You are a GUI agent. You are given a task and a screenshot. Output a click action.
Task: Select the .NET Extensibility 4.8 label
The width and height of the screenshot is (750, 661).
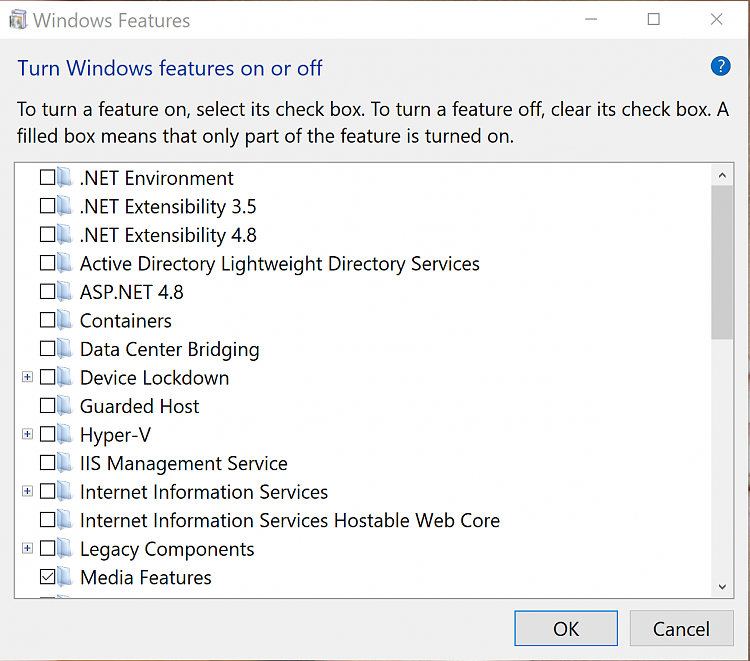168,235
